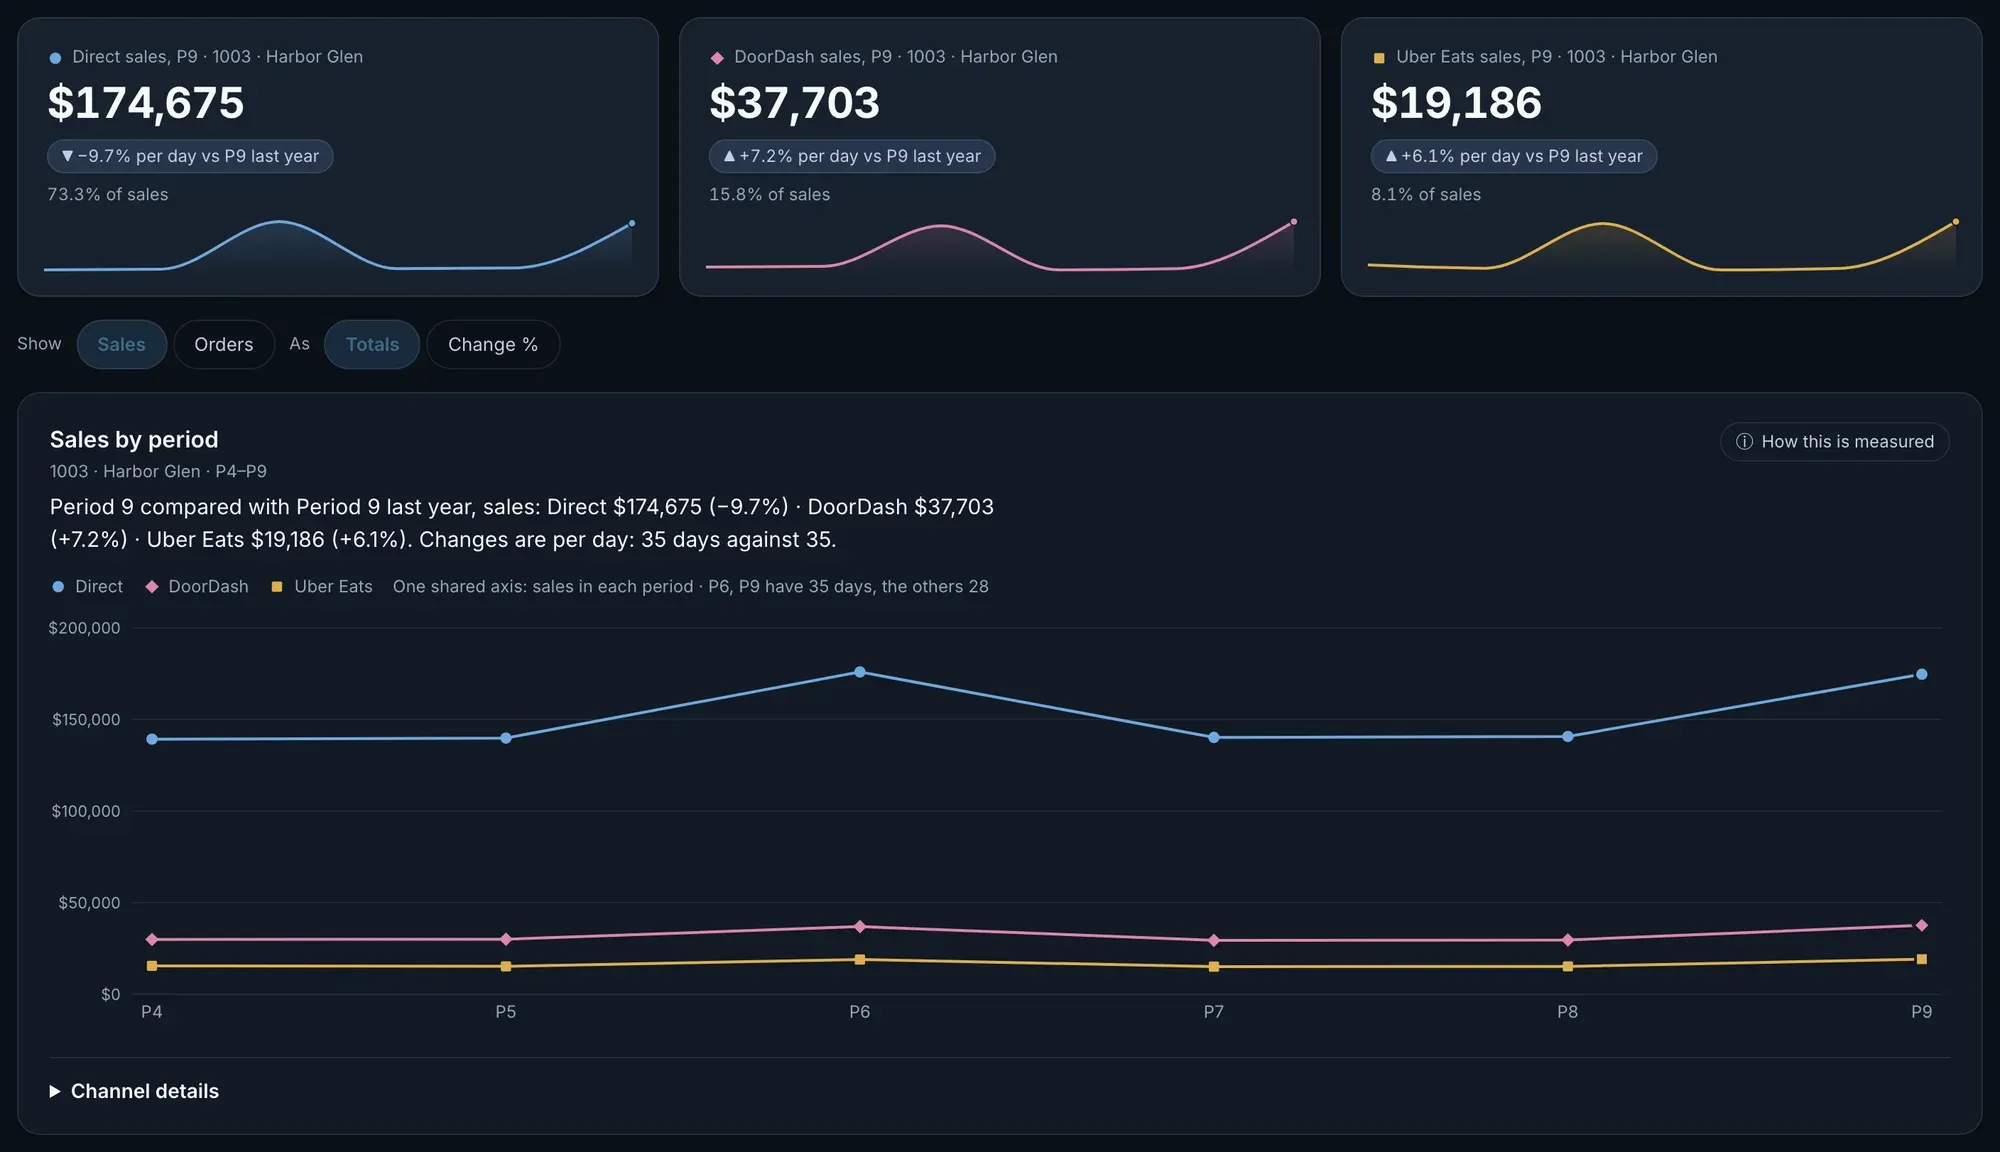Click the DoorDash legend pink diamond
The height and width of the screenshot is (1152, 2000).
[x=152, y=587]
